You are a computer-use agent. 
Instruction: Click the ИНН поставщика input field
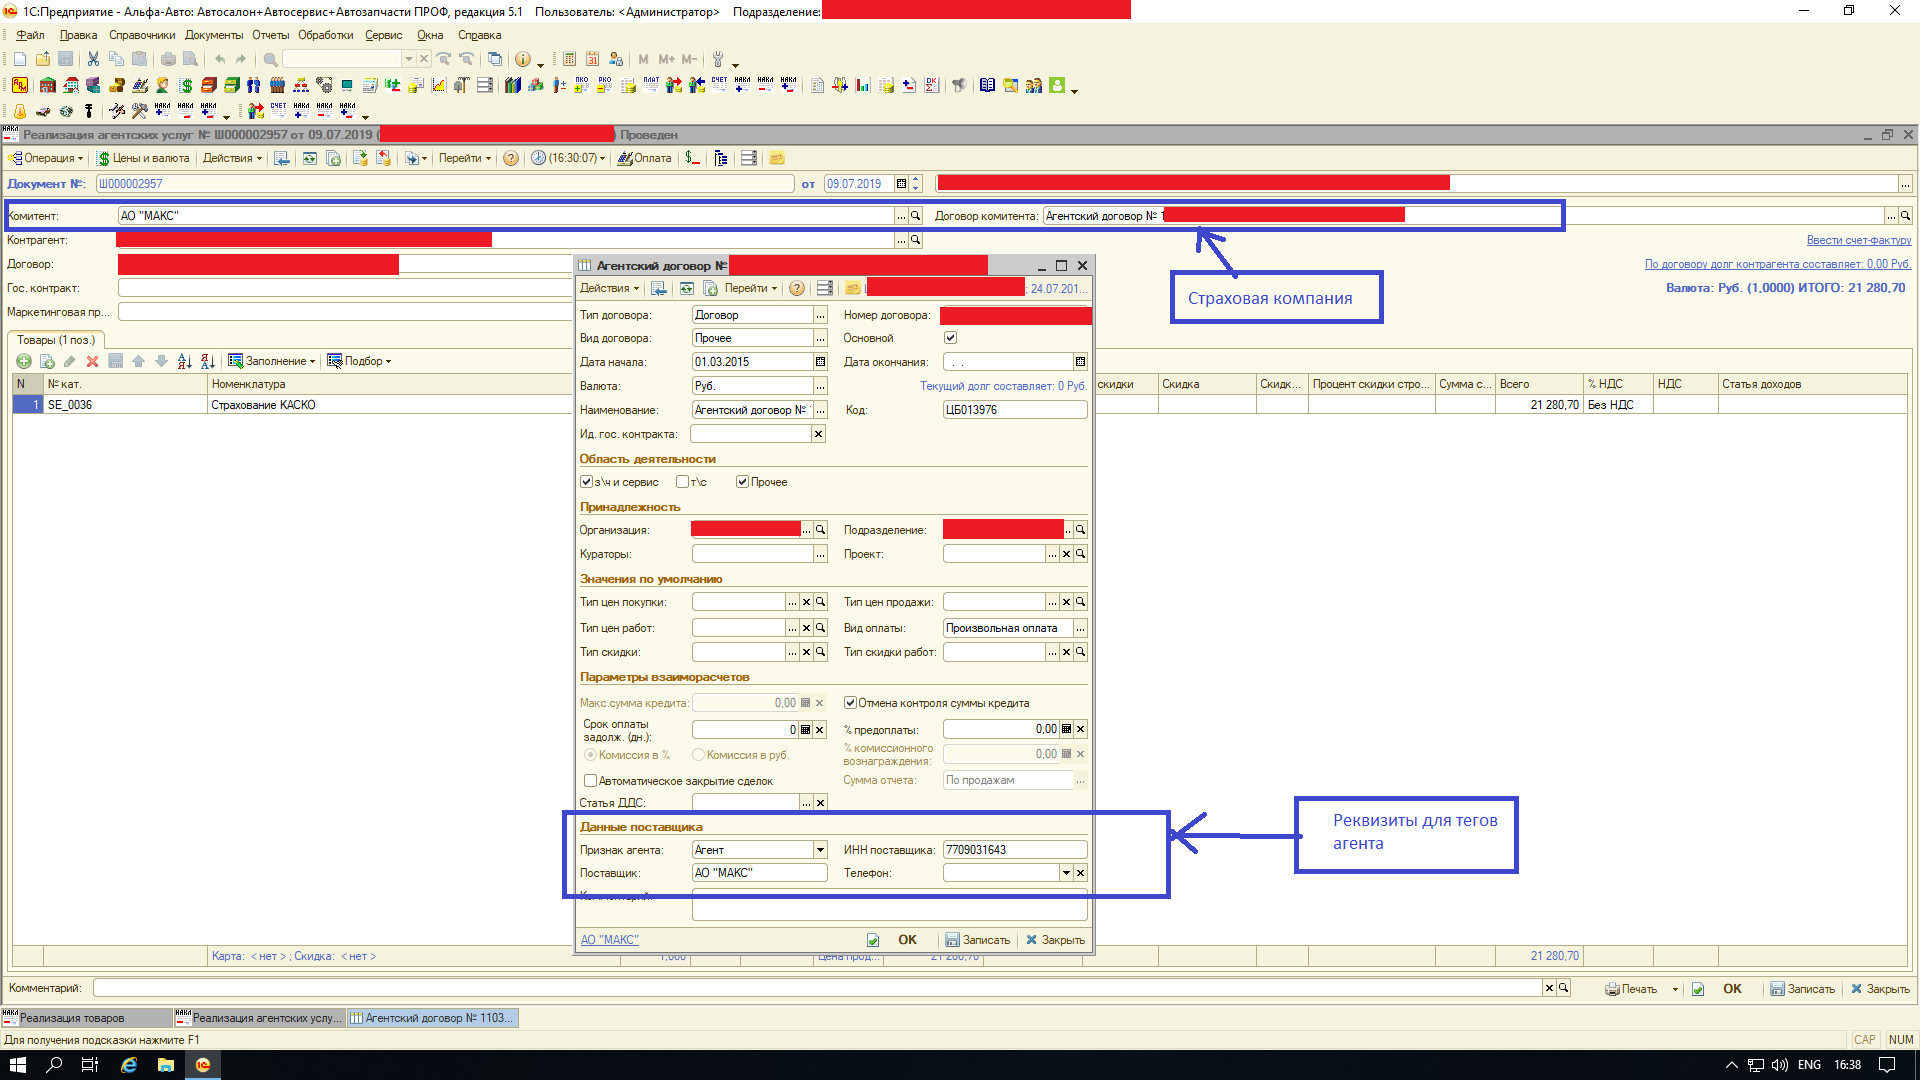point(1015,850)
